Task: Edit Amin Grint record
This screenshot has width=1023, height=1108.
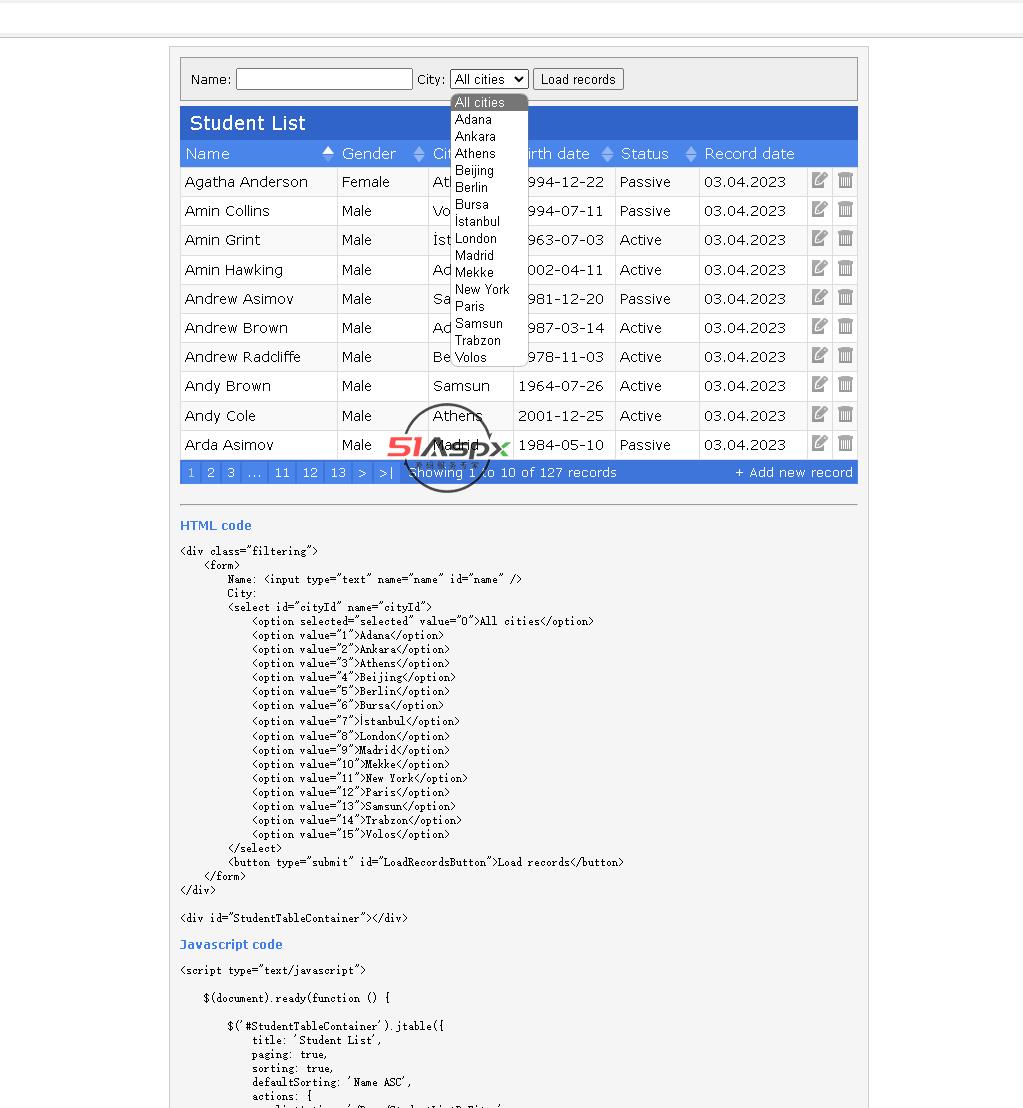Action: [x=820, y=238]
